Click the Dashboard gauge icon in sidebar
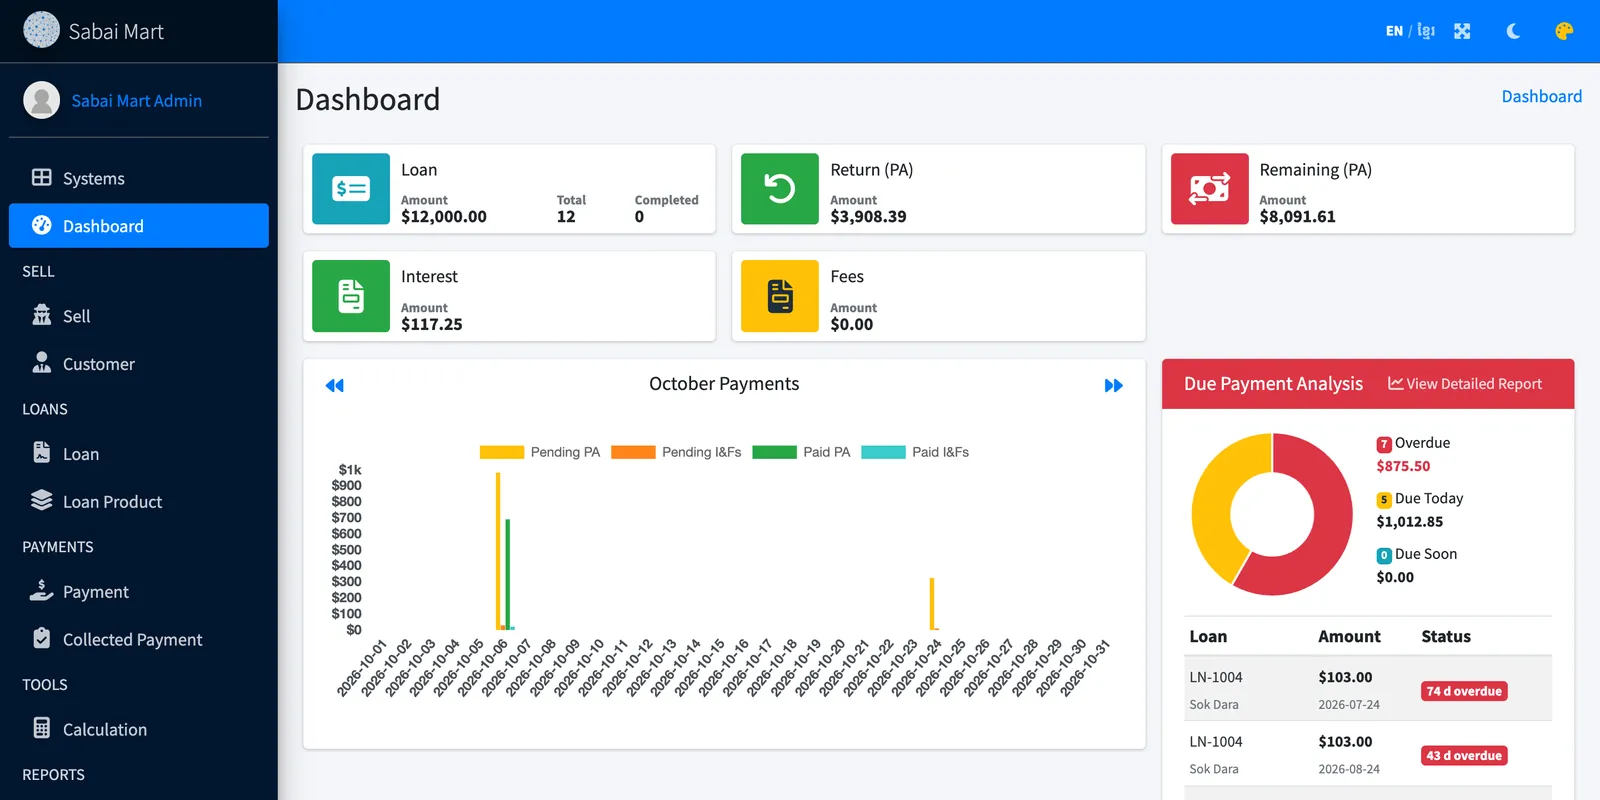1600x800 pixels. pos(41,225)
